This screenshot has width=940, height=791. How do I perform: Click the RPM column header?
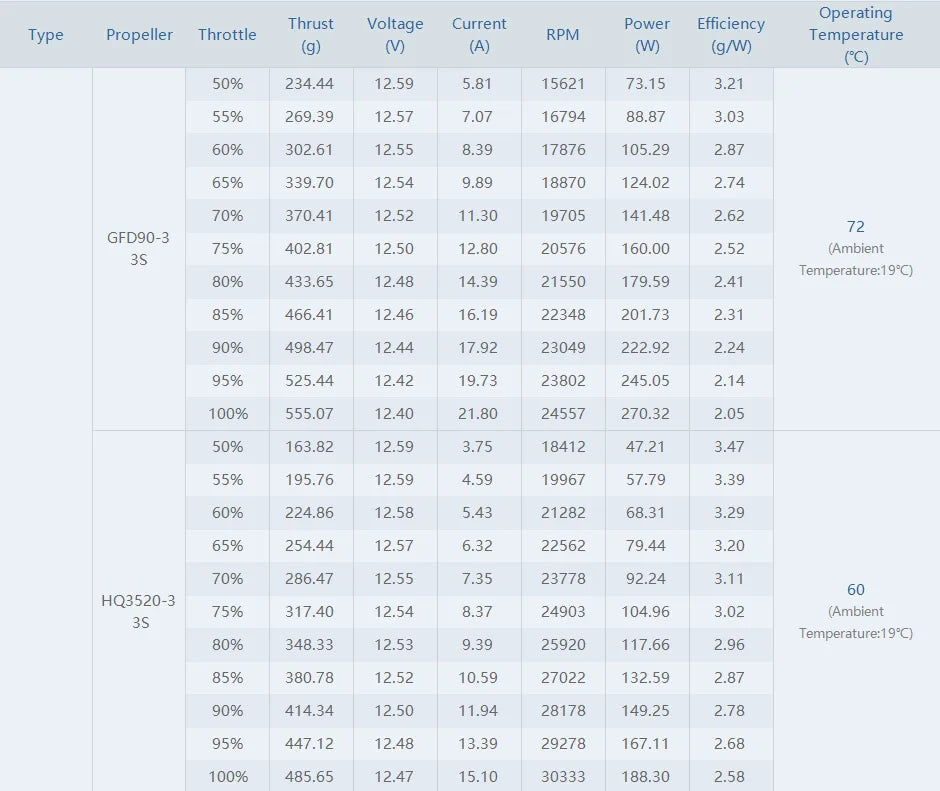(x=562, y=35)
